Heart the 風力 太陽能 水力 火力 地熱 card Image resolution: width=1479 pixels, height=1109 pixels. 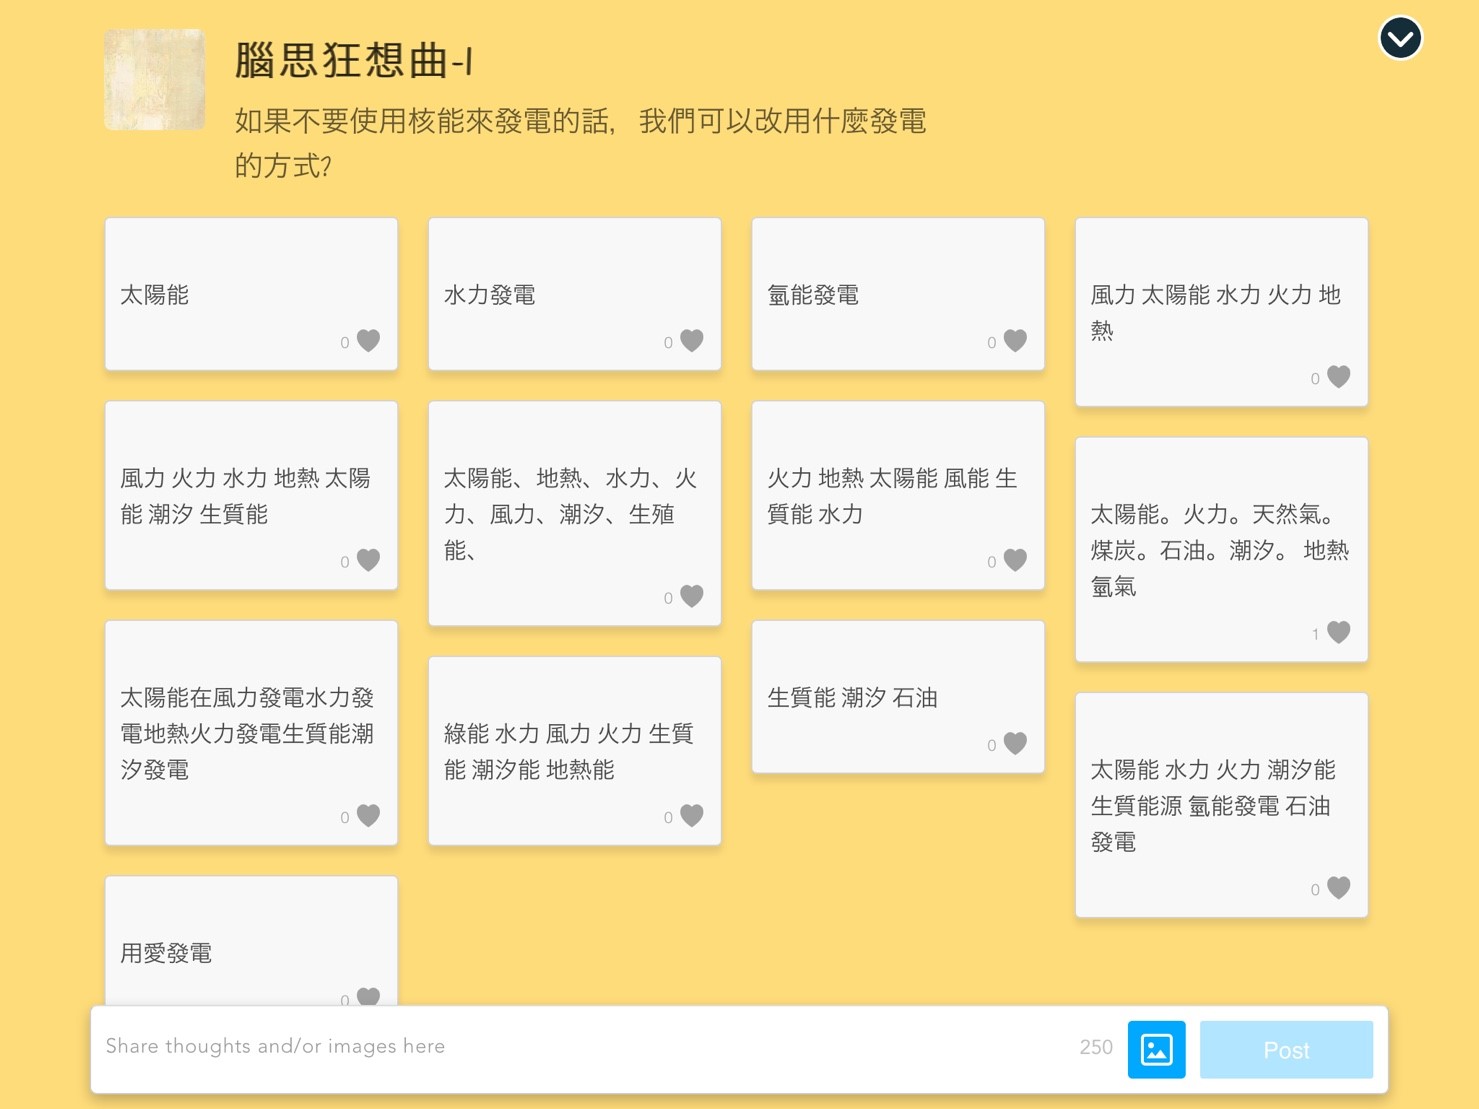pyautogui.click(x=1338, y=377)
